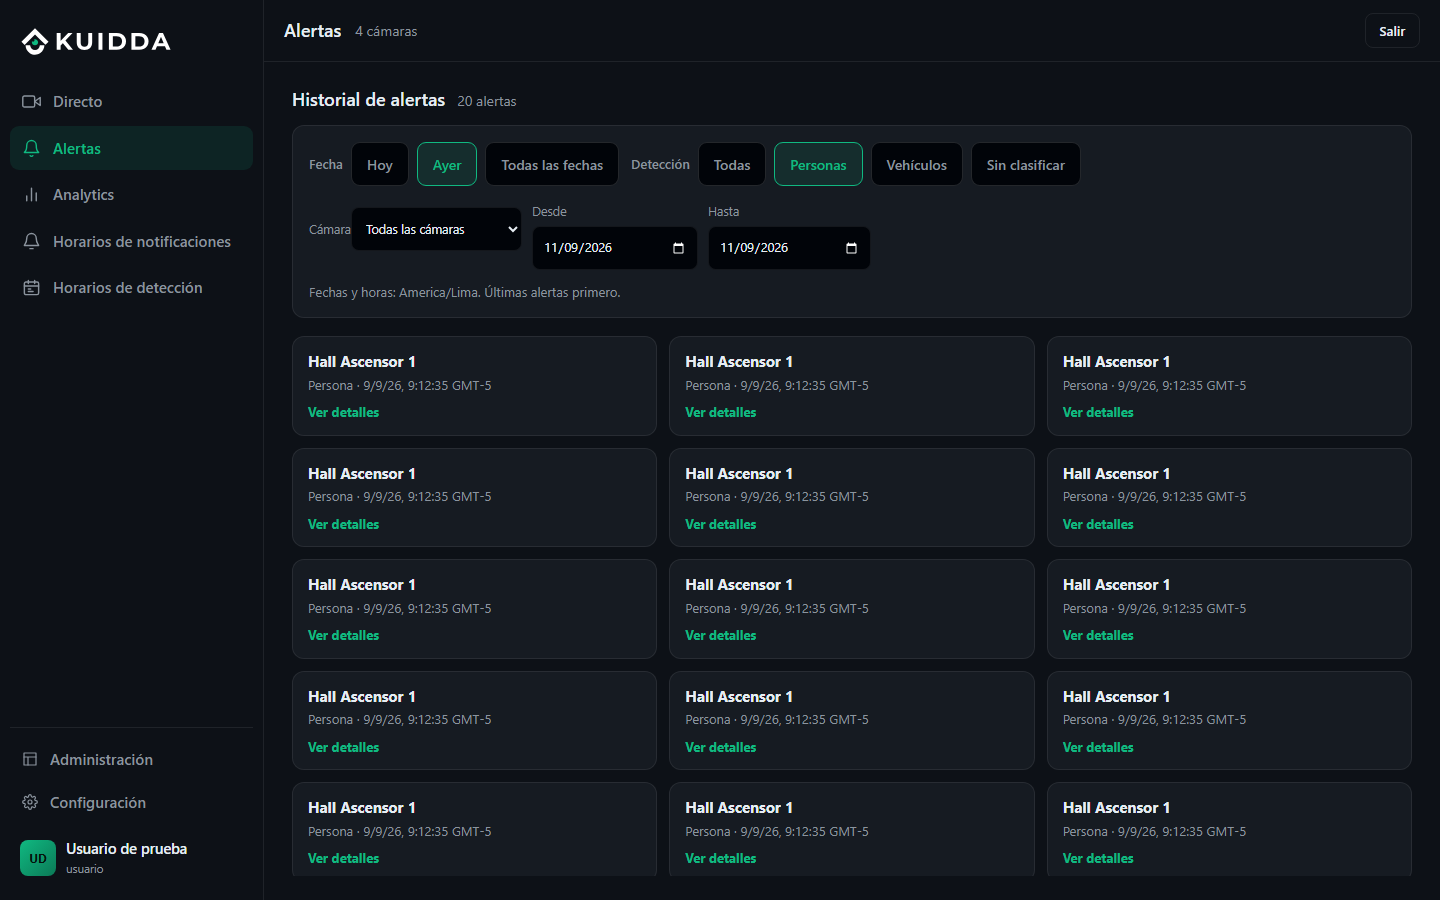The width and height of the screenshot is (1440, 900).
Task: Click the UD user avatar badge
Action: 38,858
